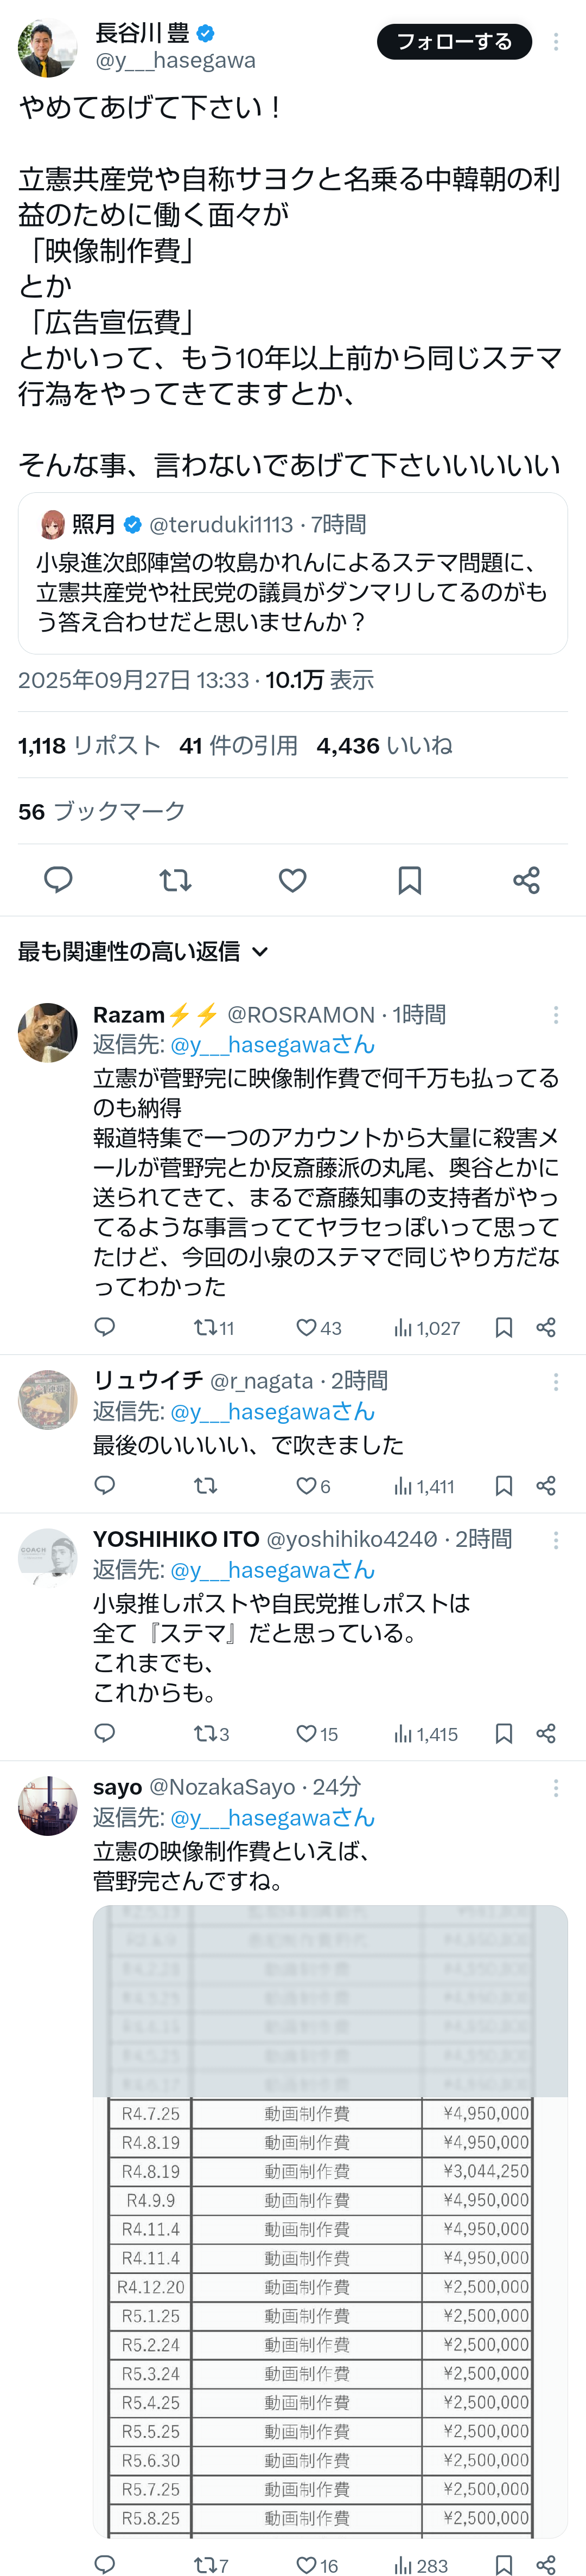This screenshot has width=586, height=2576.
Task: Open more options for 長谷川豊's post
Action: pyautogui.click(x=556, y=42)
